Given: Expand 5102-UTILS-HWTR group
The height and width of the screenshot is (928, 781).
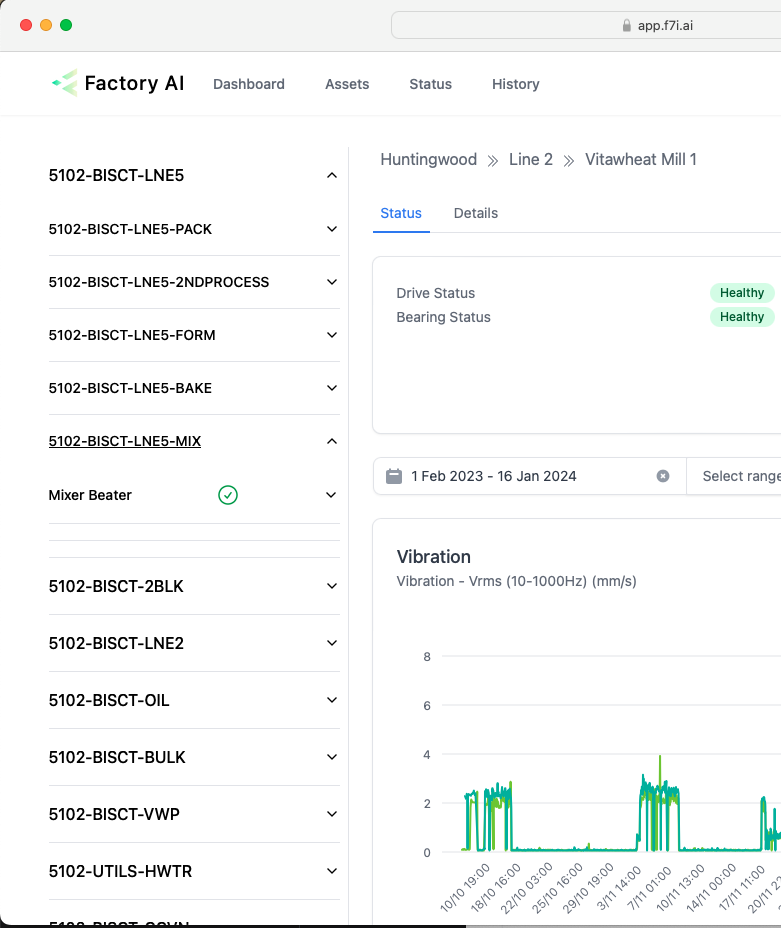Looking at the screenshot, I should (x=332, y=871).
